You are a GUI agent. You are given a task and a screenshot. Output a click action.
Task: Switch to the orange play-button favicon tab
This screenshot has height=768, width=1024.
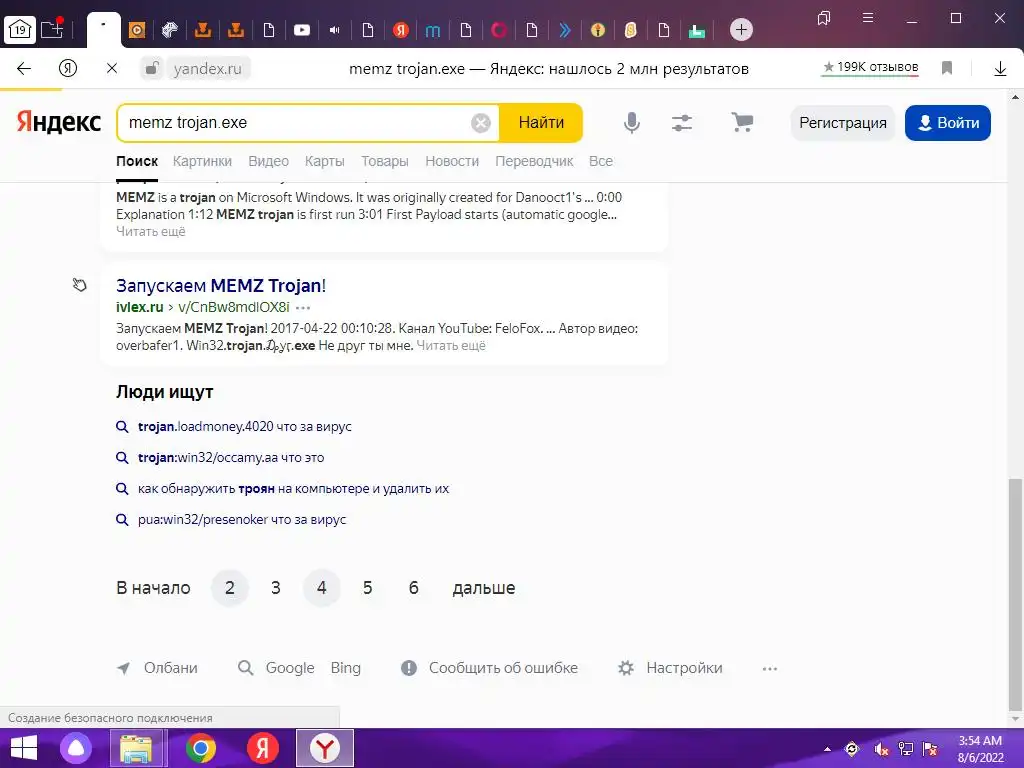tap(137, 30)
